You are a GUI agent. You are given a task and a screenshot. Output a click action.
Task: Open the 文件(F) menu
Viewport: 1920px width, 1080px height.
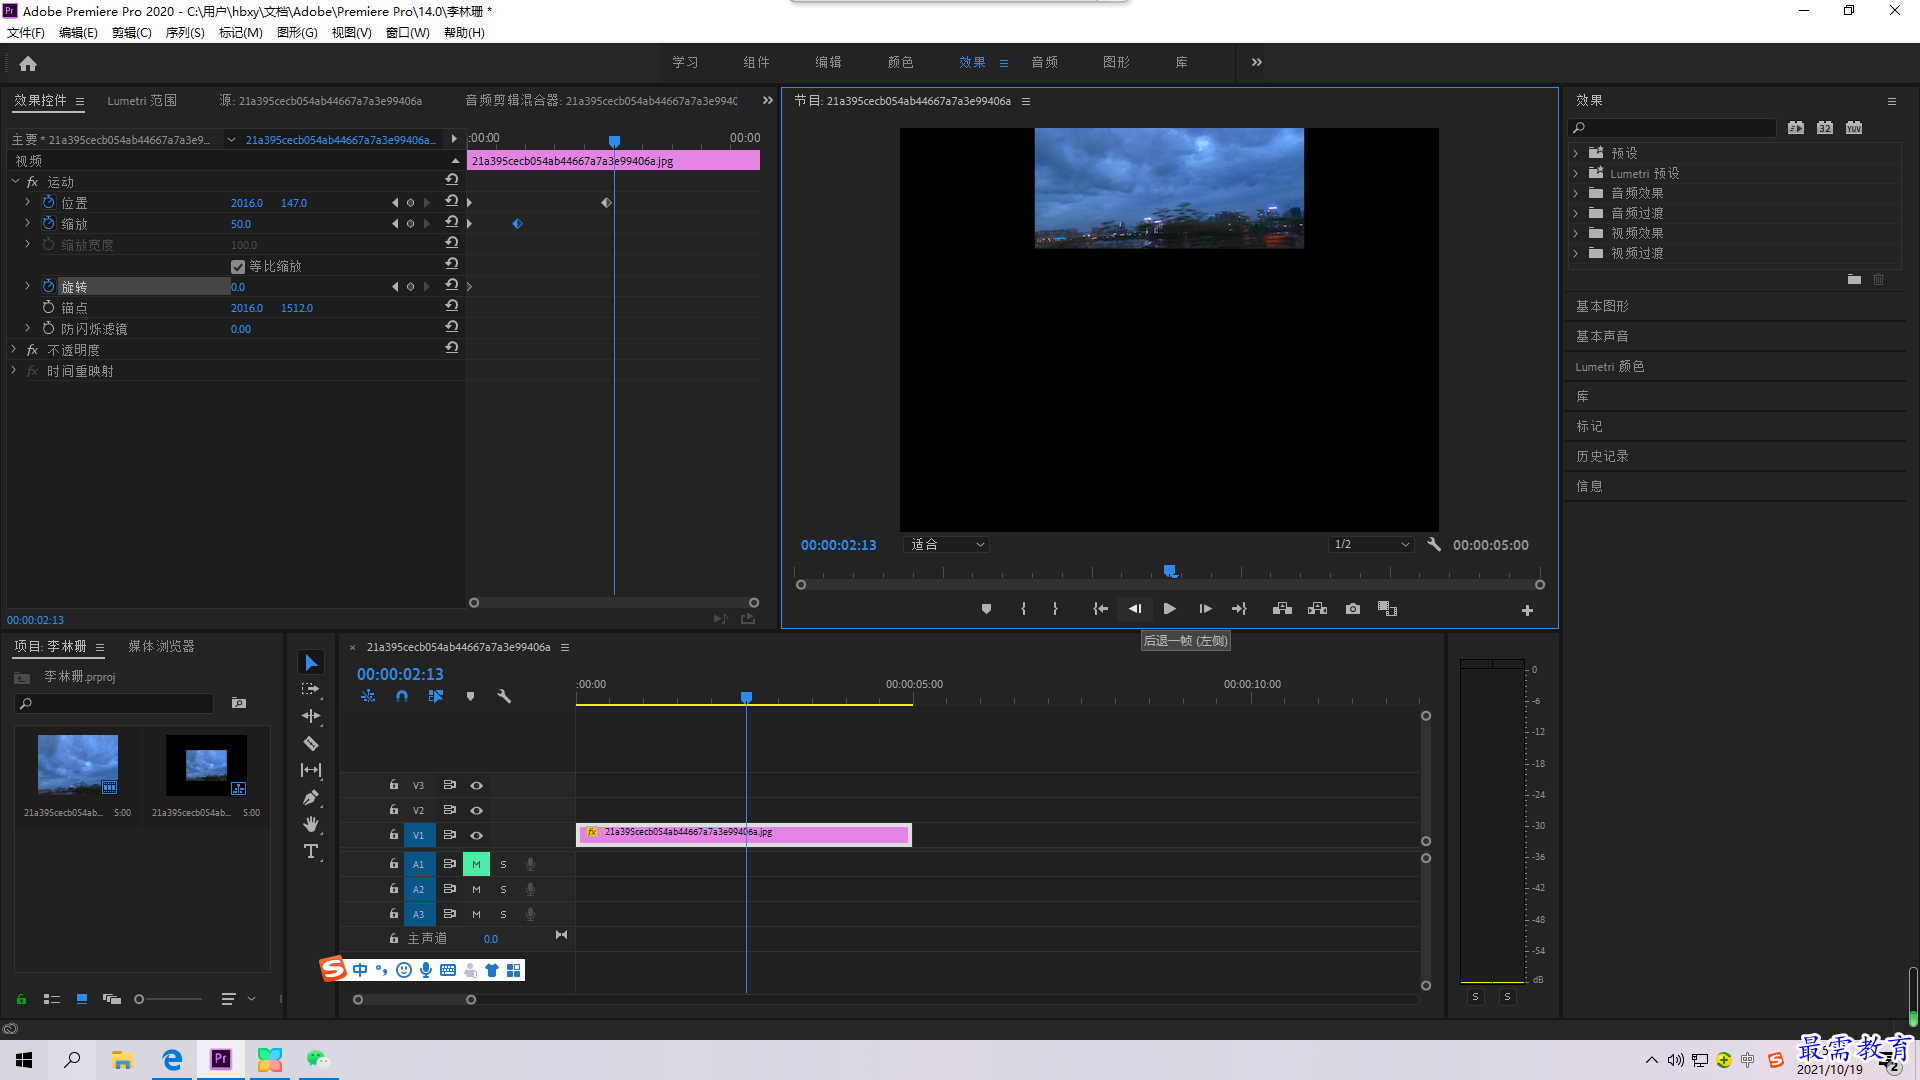(26, 33)
